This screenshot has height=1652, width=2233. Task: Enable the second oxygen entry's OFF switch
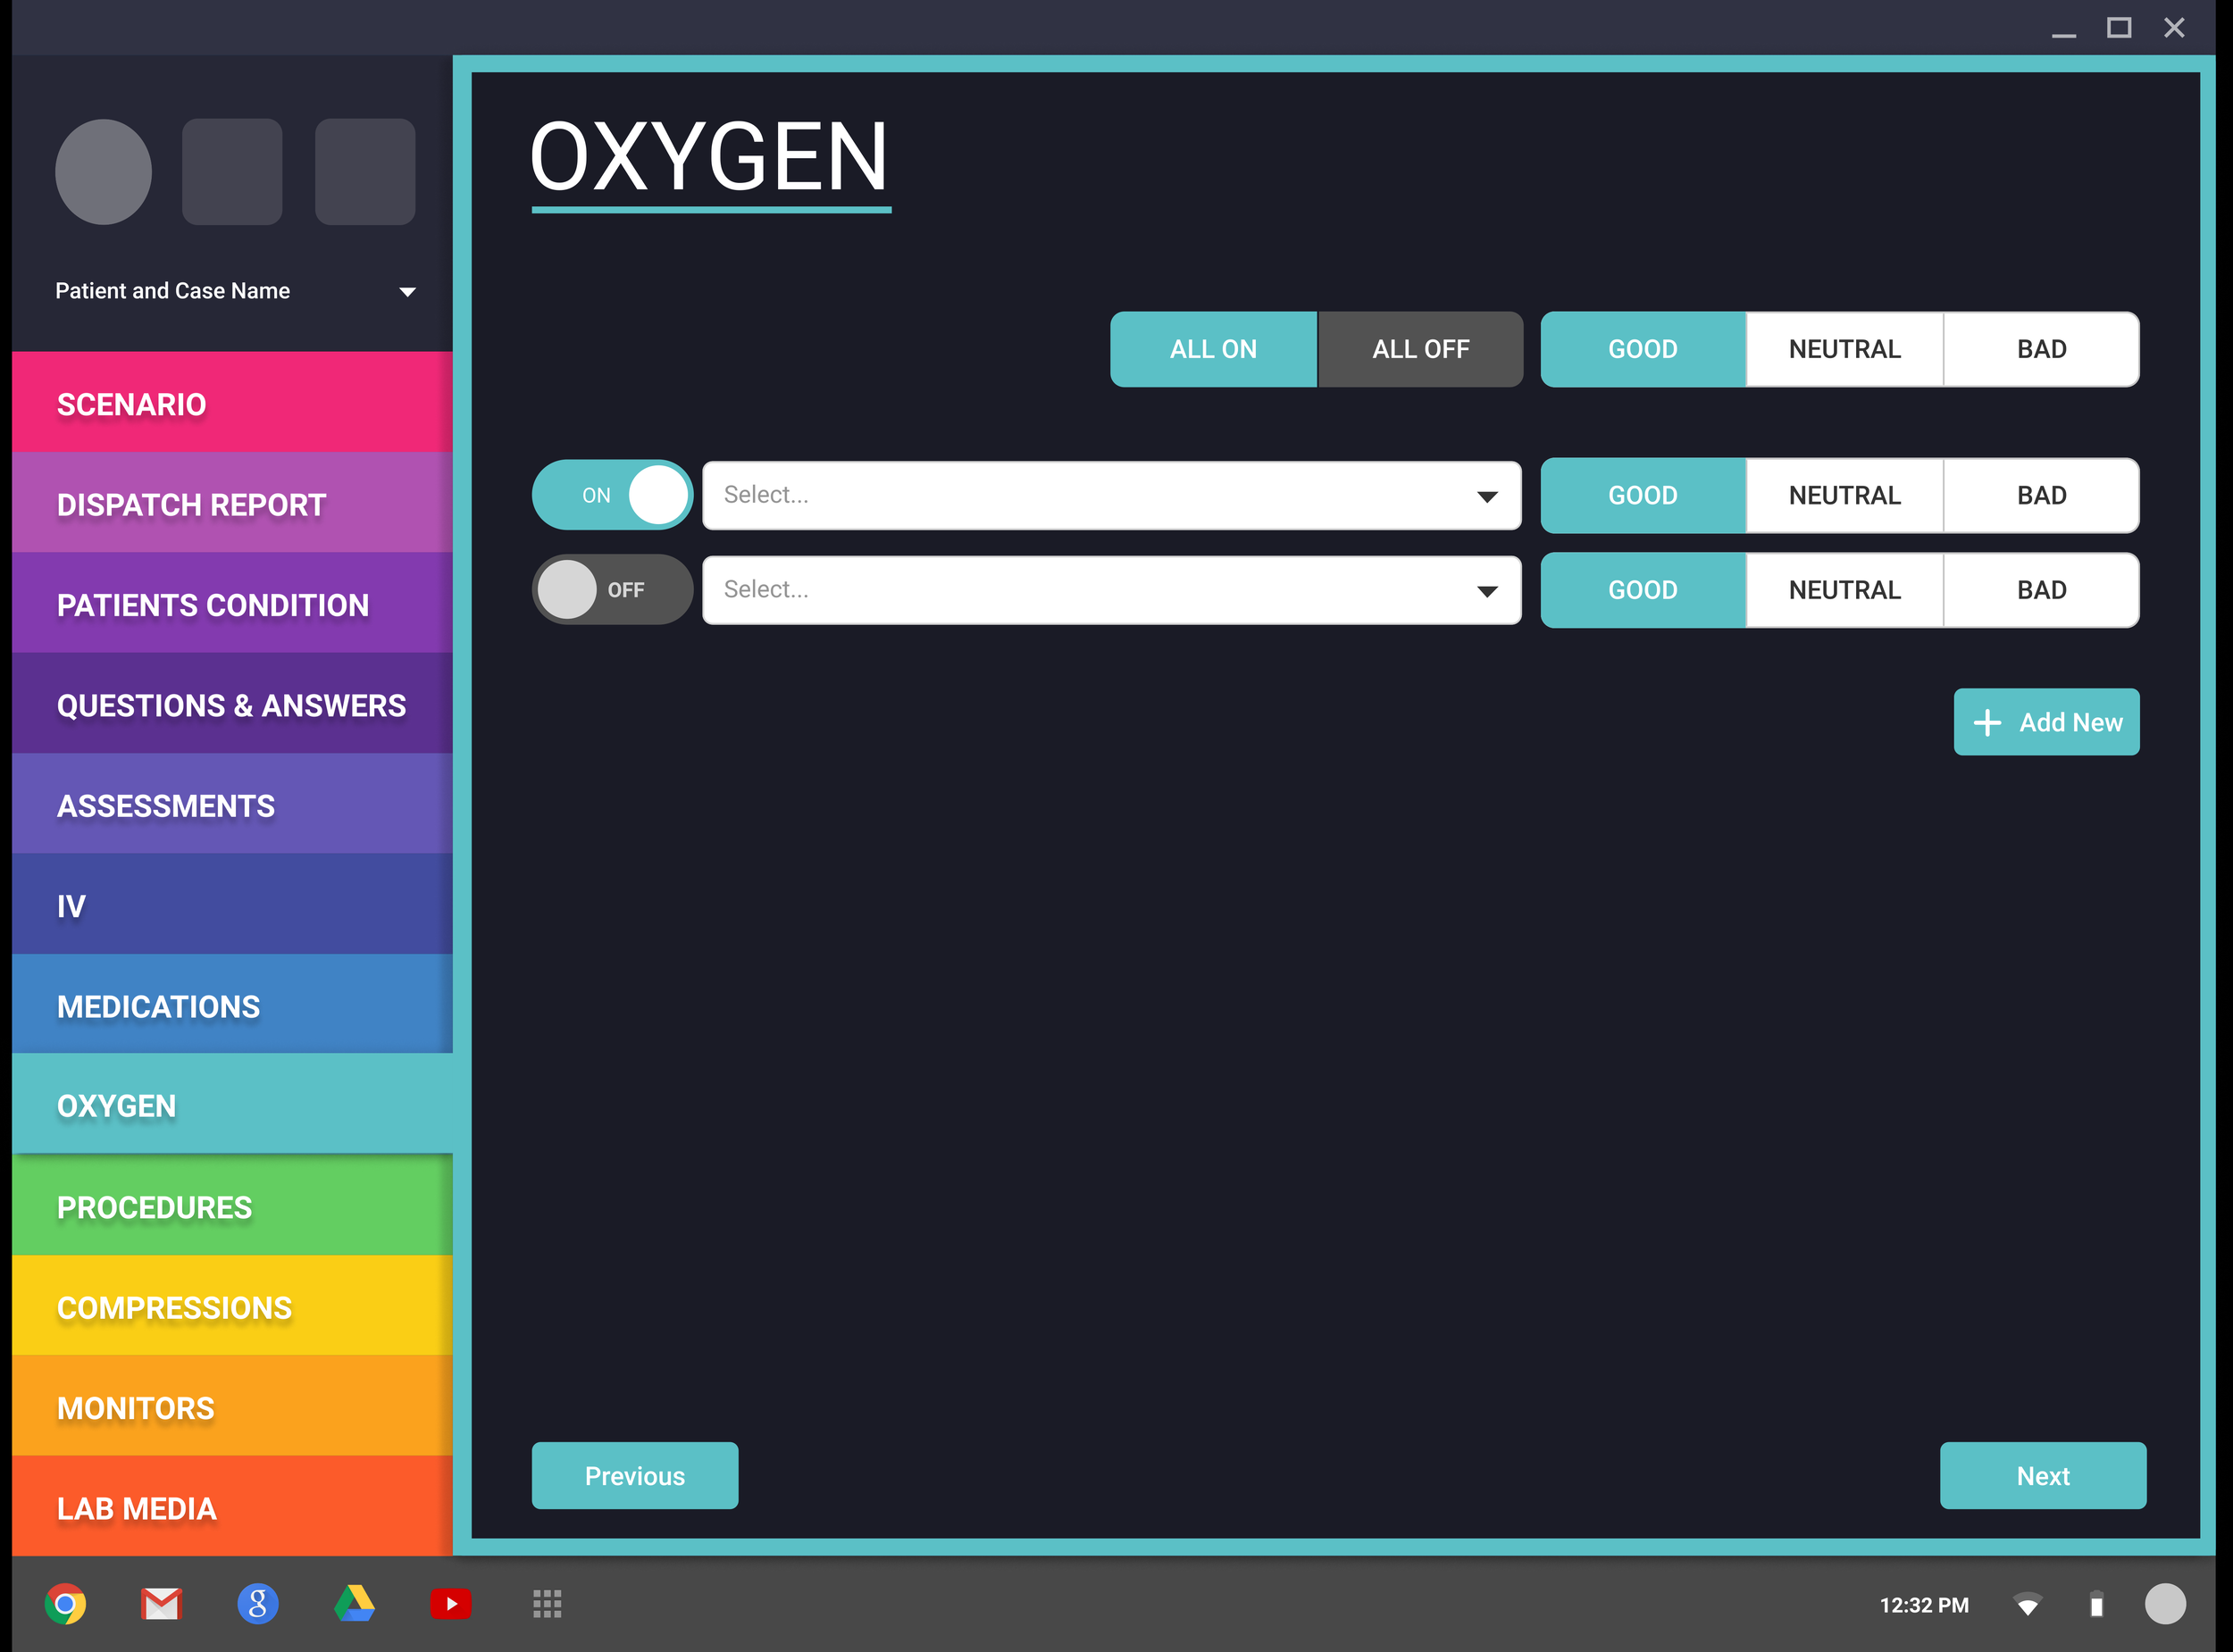click(612, 590)
